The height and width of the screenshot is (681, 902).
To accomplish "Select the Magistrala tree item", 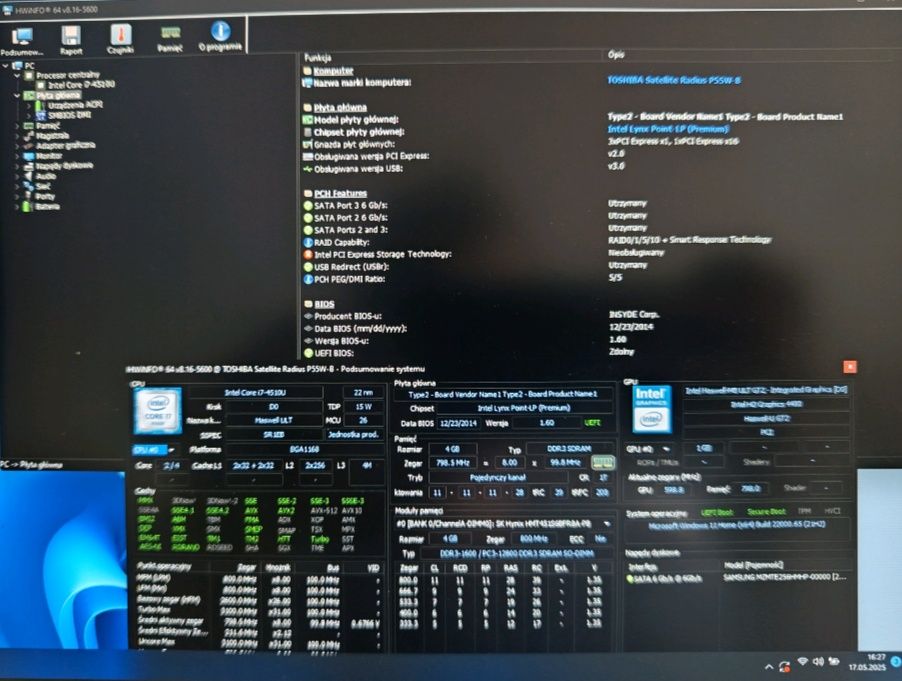I will click(x=52, y=136).
